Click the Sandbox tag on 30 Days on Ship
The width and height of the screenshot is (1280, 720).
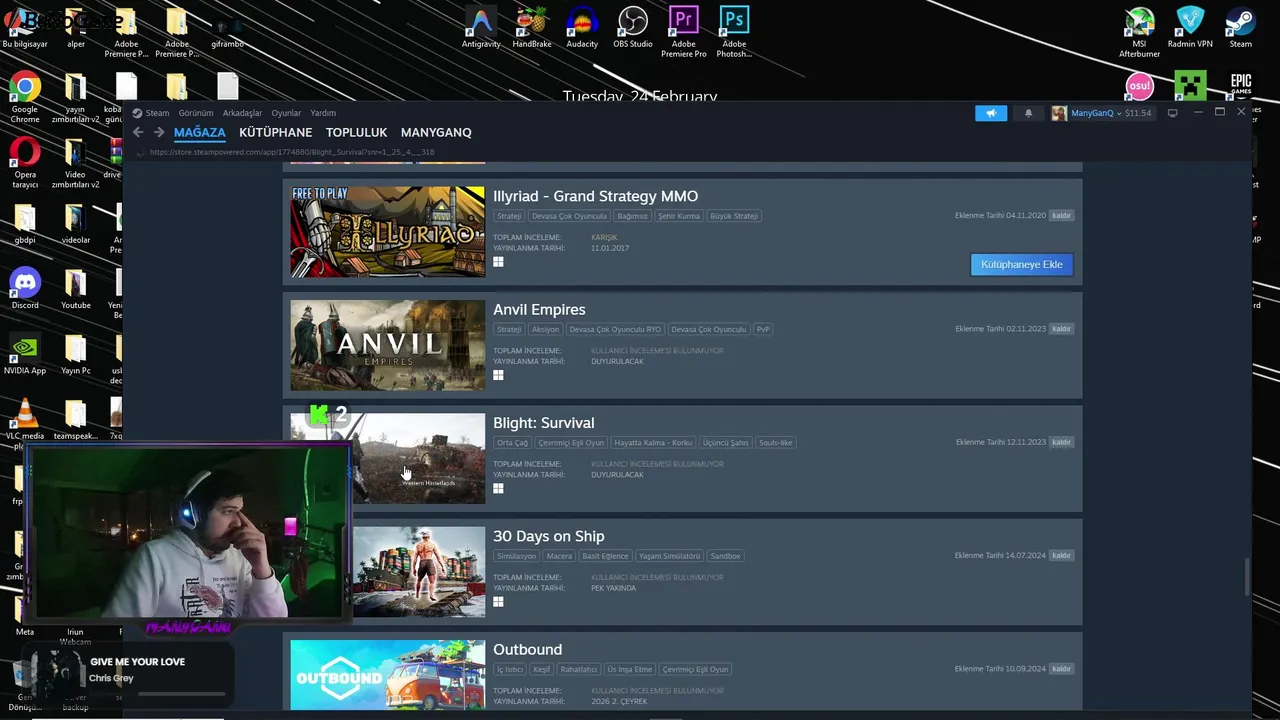pyautogui.click(x=725, y=556)
